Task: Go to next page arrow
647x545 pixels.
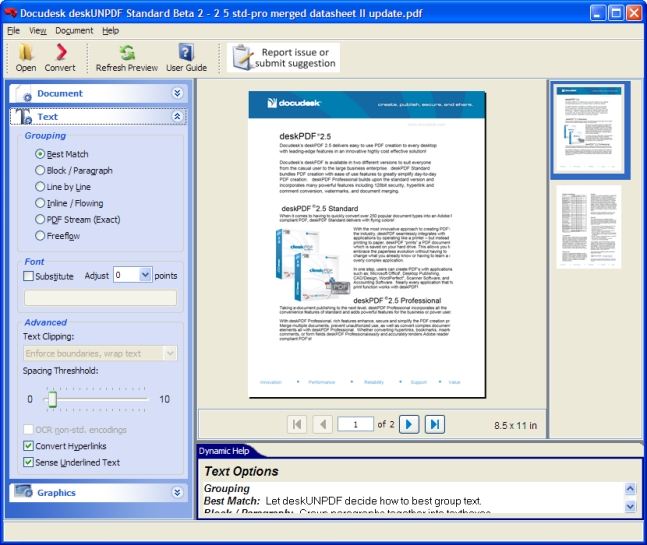Action: point(409,424)
